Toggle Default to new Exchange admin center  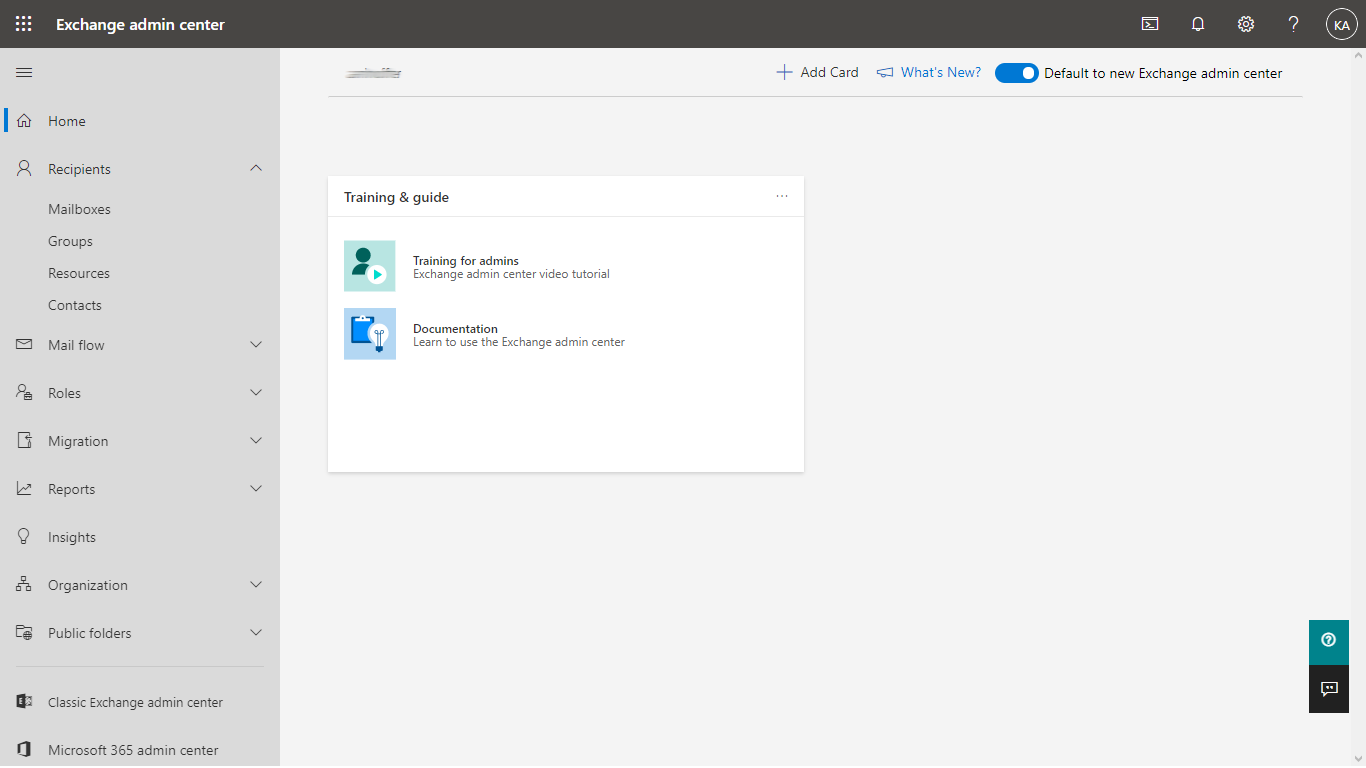(x=1016, y=73)
